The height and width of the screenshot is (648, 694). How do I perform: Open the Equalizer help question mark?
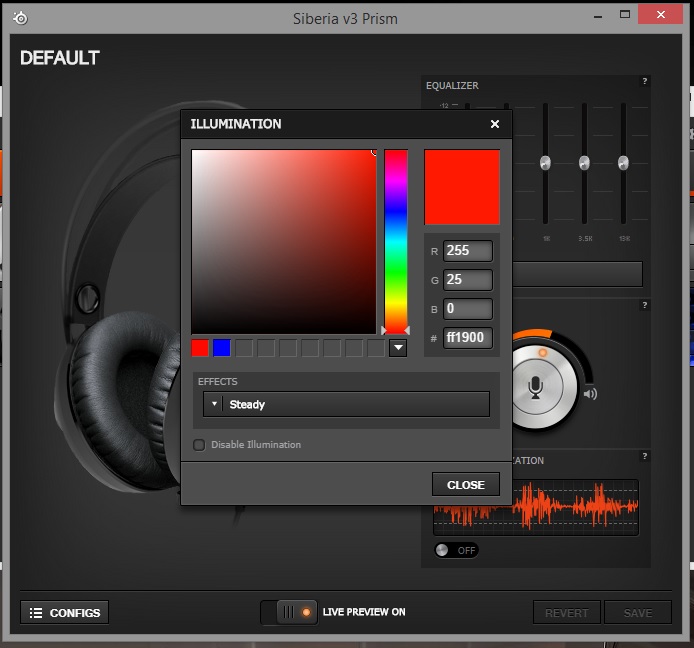(x=644, y=81)
